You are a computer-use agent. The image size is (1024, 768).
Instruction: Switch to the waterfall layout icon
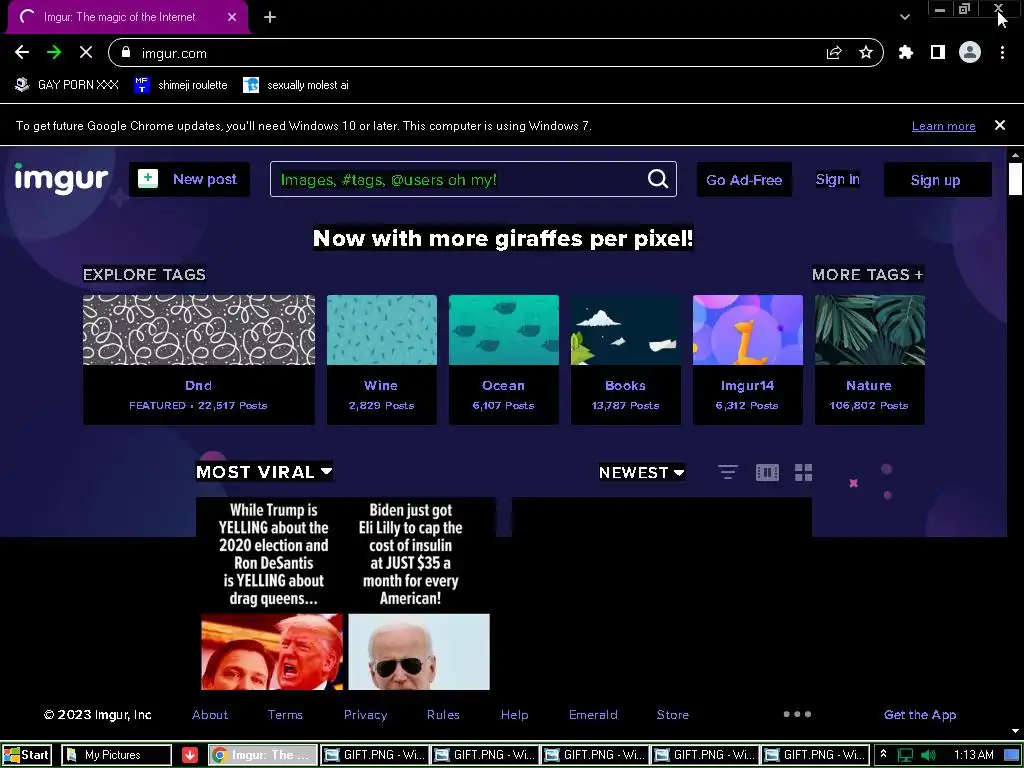[767, 472]
